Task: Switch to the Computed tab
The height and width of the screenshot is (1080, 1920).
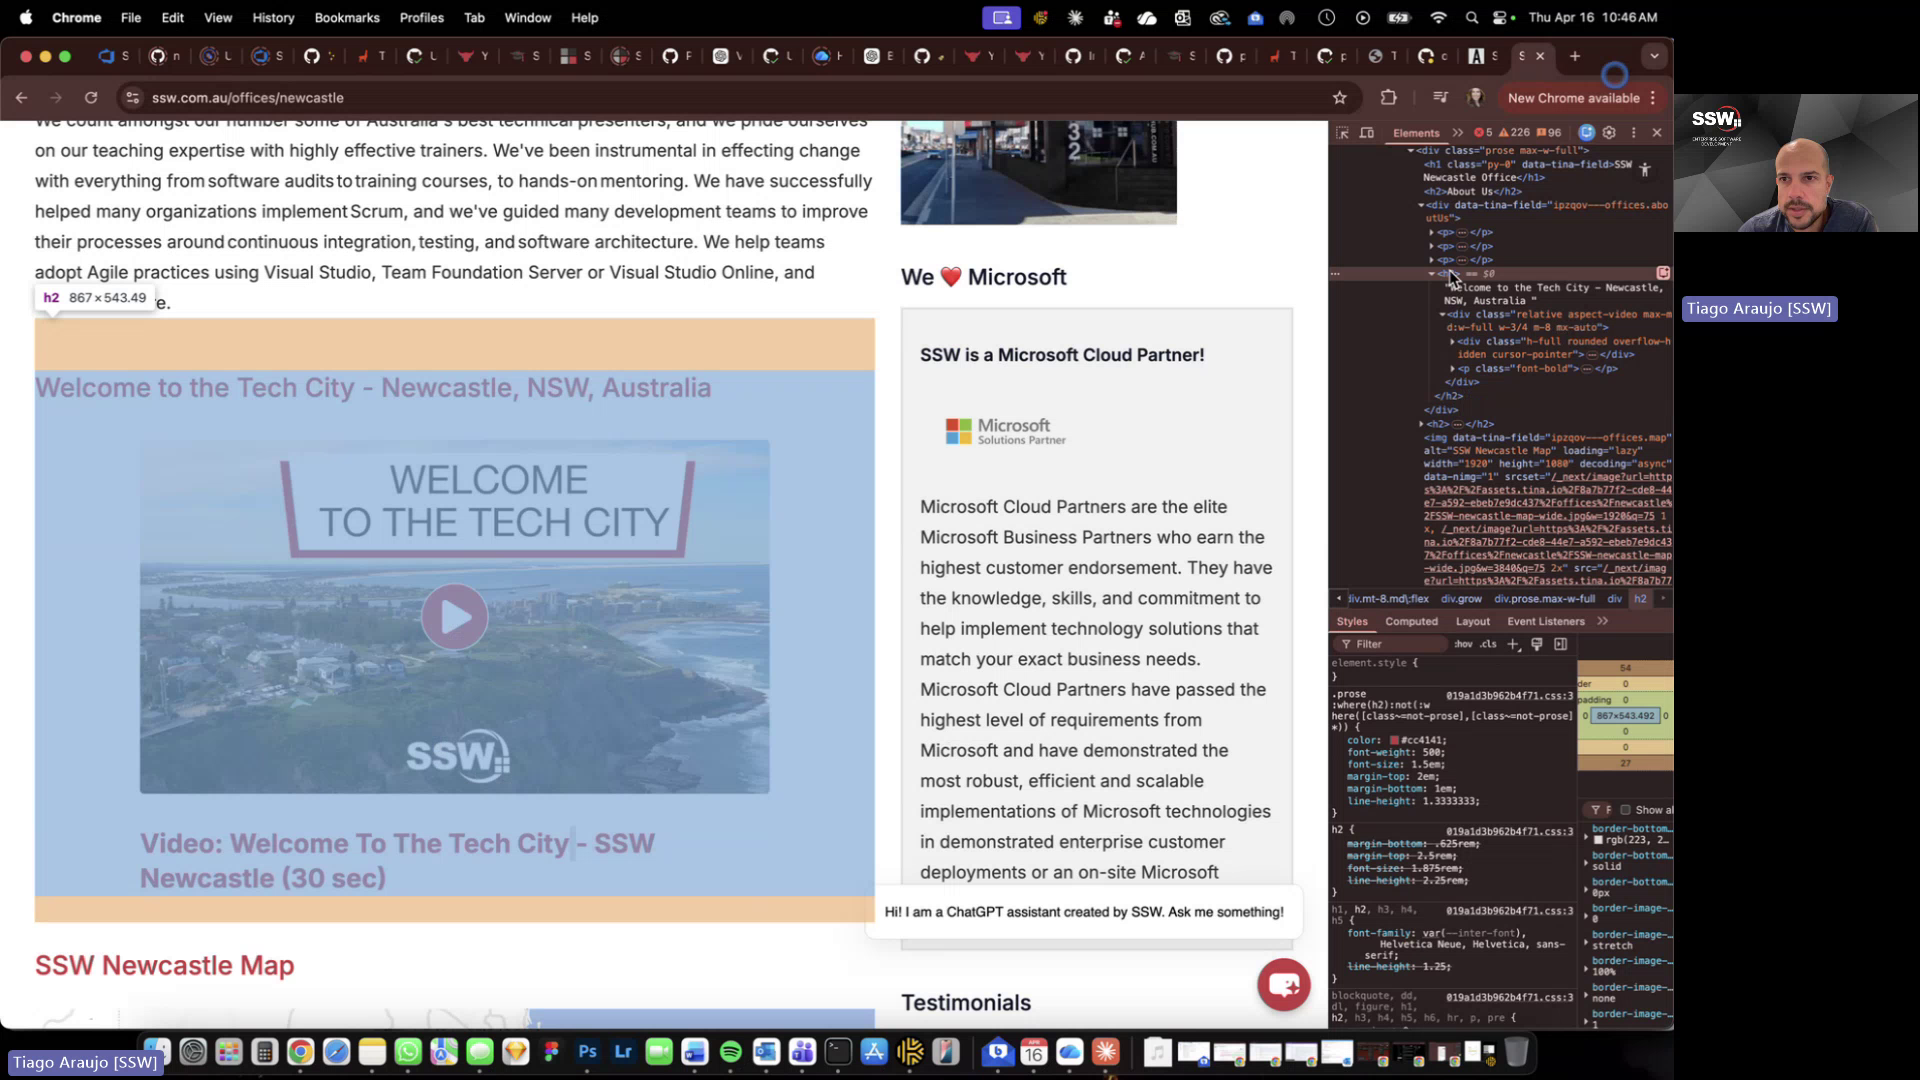Action: (x=1411, y=621)
